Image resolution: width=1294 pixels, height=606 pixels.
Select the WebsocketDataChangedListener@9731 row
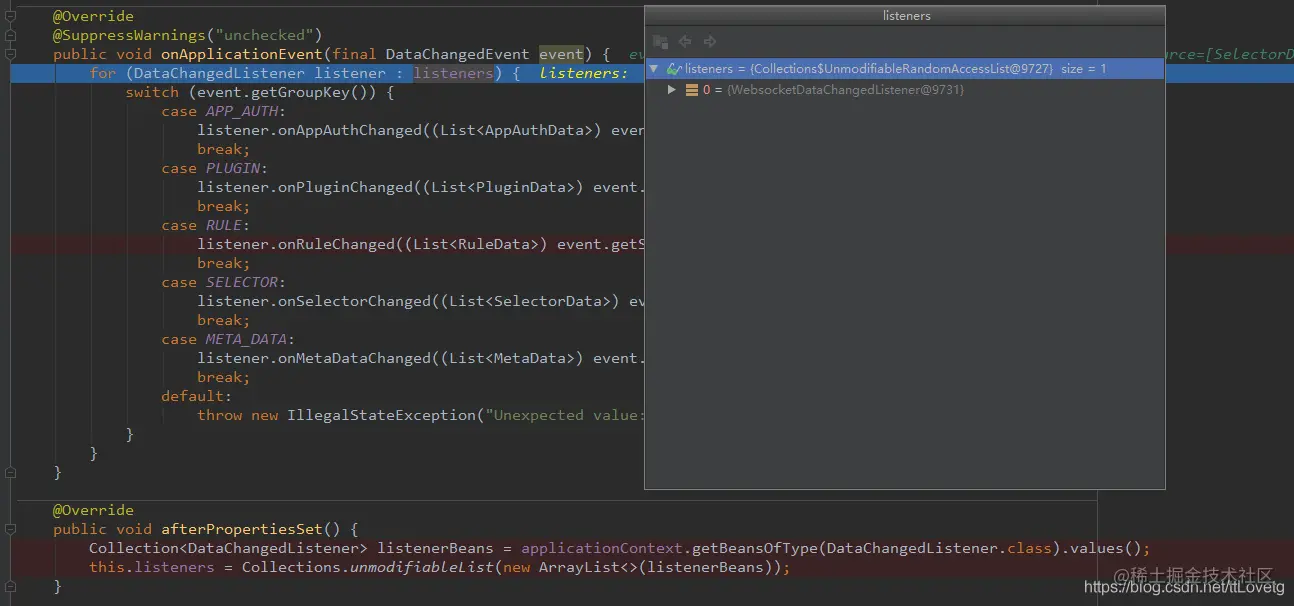click(905, 90)
